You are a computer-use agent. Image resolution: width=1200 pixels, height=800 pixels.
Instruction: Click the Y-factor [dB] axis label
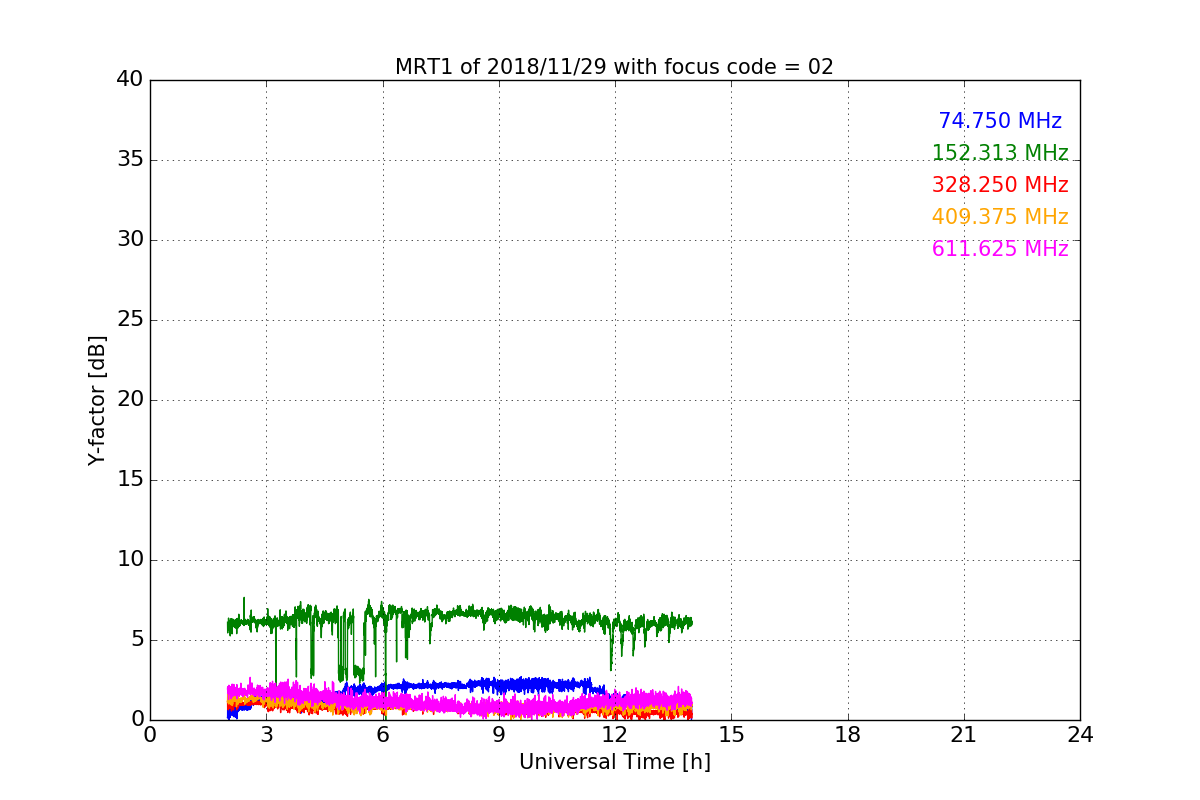tap(97, 400)
